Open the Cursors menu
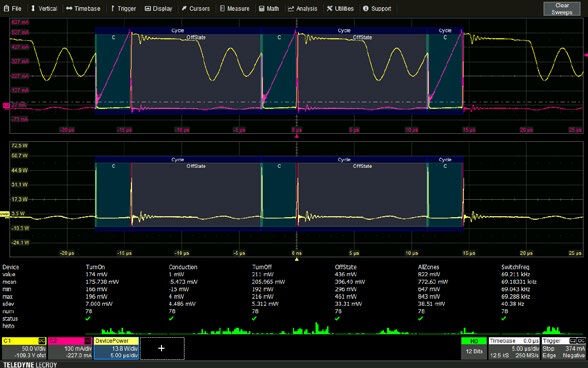The height and width of the screenshot is (368, 588). (x=195, y=8)
